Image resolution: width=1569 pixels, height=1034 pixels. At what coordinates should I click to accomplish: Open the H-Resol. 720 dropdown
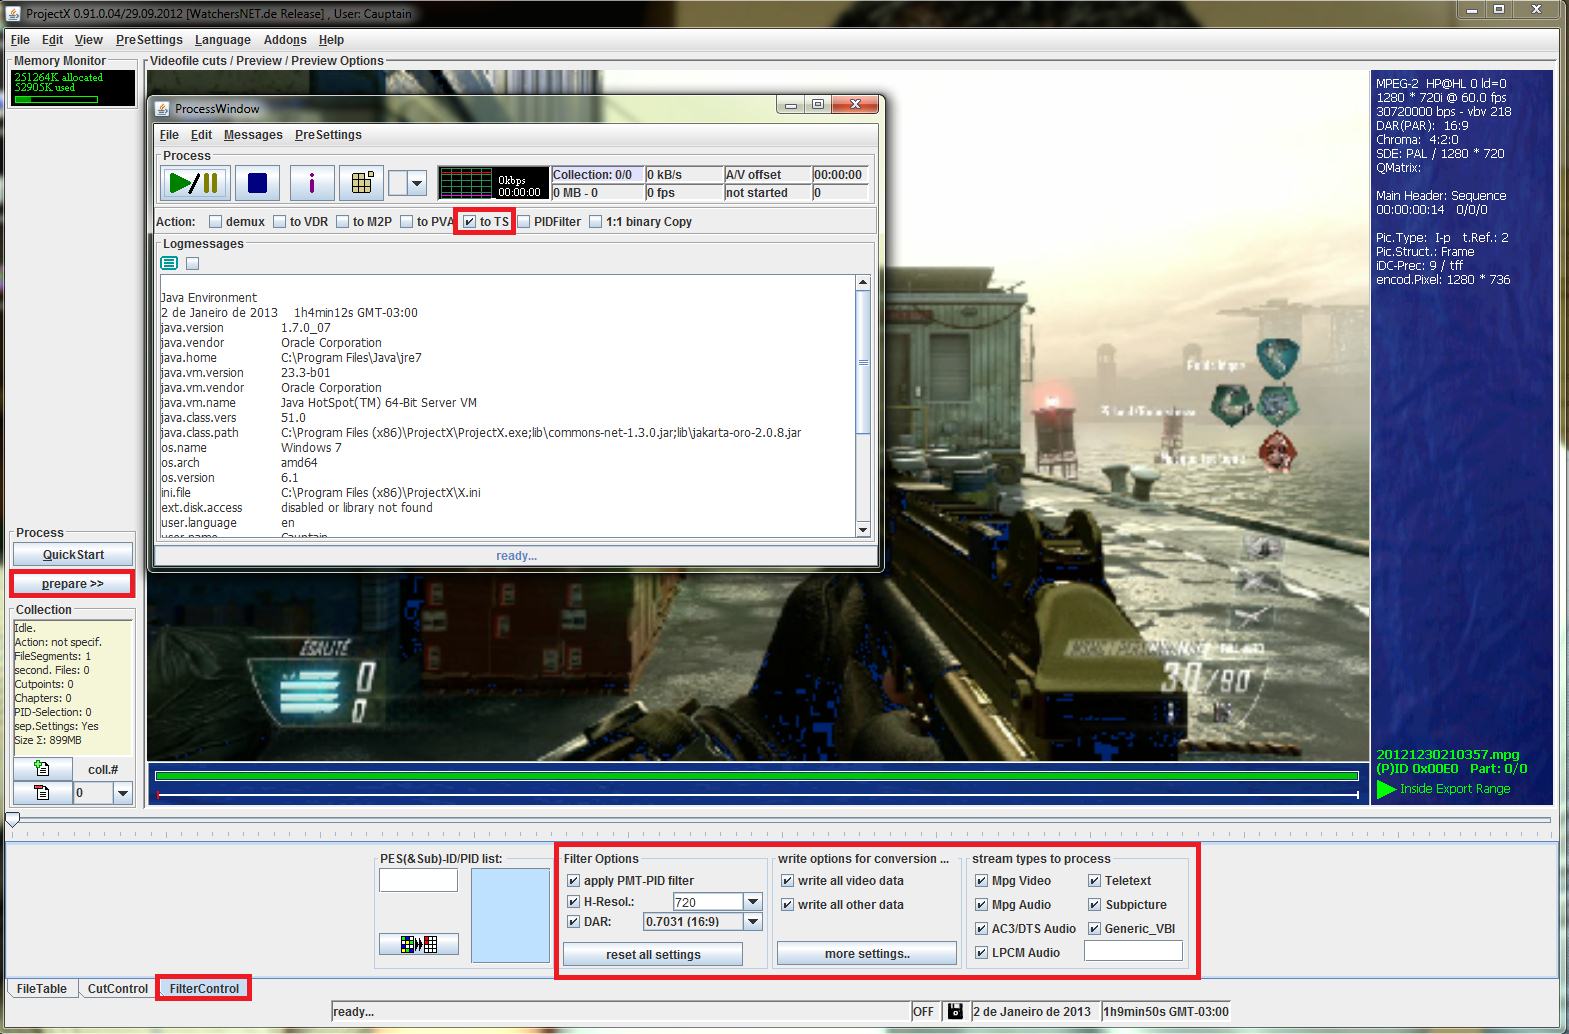(x=753, y=902)
